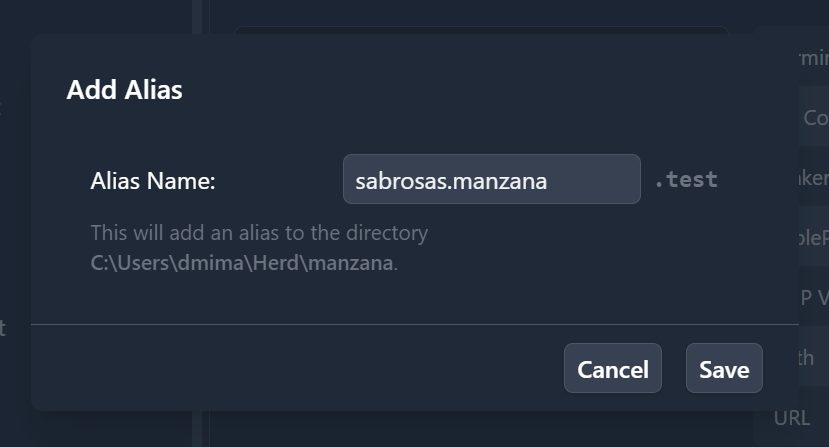
Task: Click the cut-off "min" text behind dialog
Action: click(x=814, y=57)
